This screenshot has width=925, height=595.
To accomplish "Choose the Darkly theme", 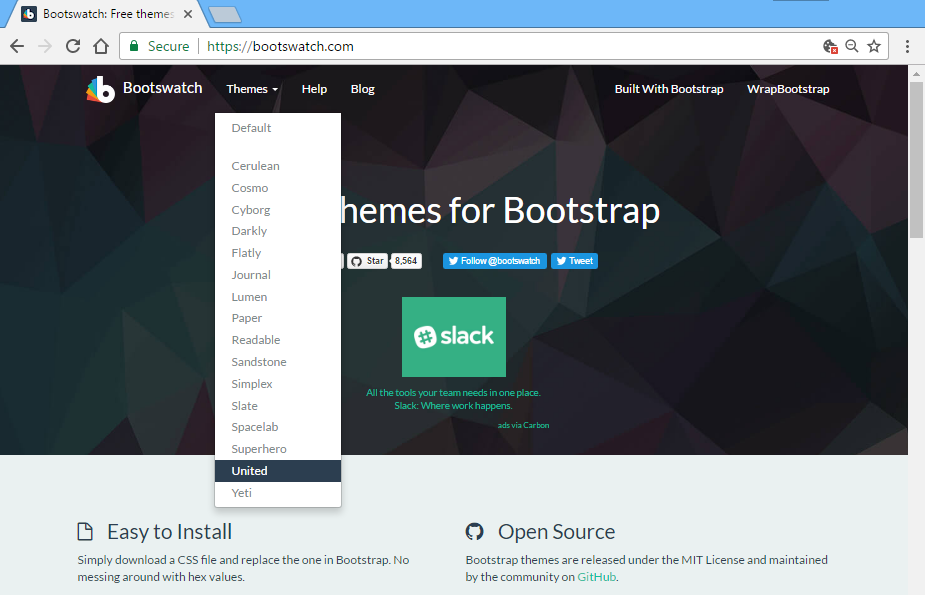I will point(278,231).
